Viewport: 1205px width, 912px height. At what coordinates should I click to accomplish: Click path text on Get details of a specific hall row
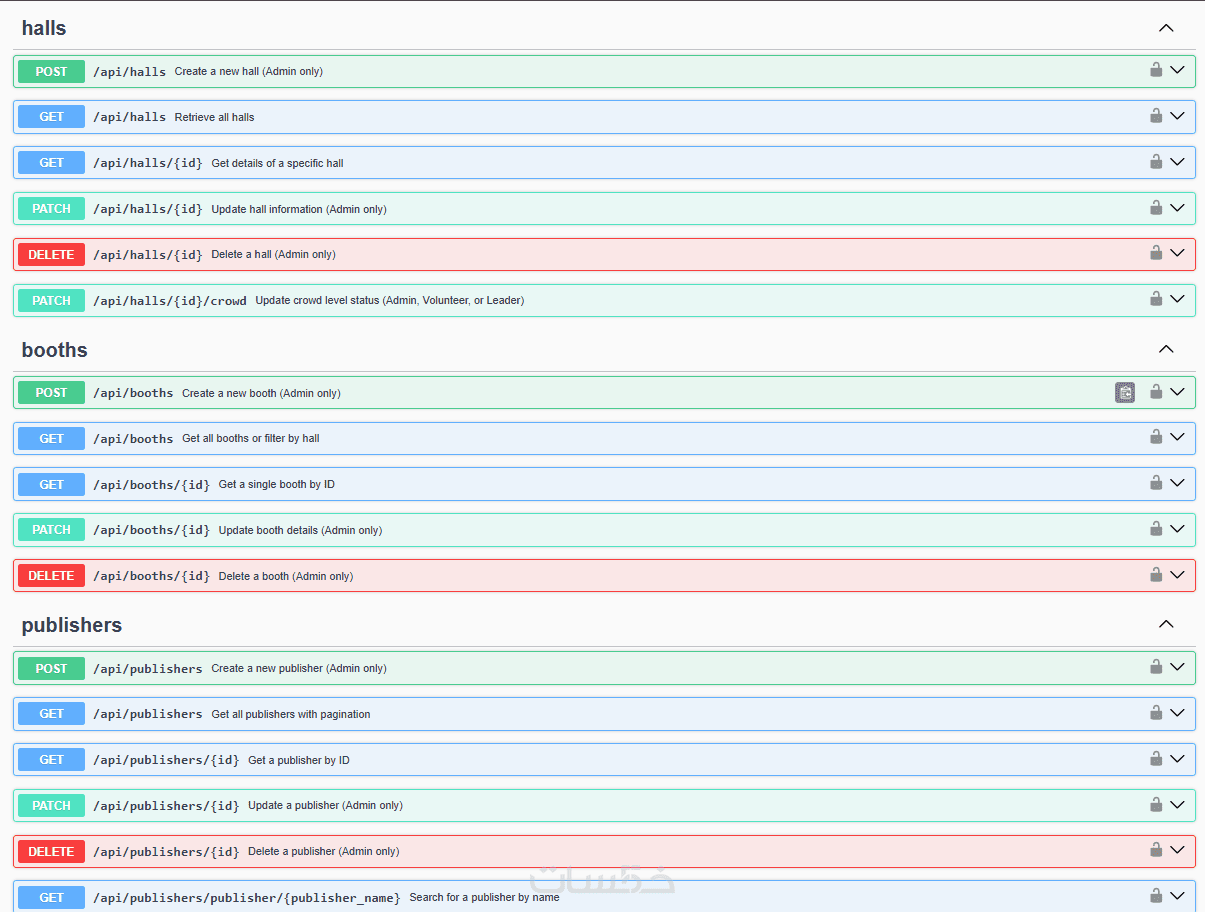(x=148, y=163)
